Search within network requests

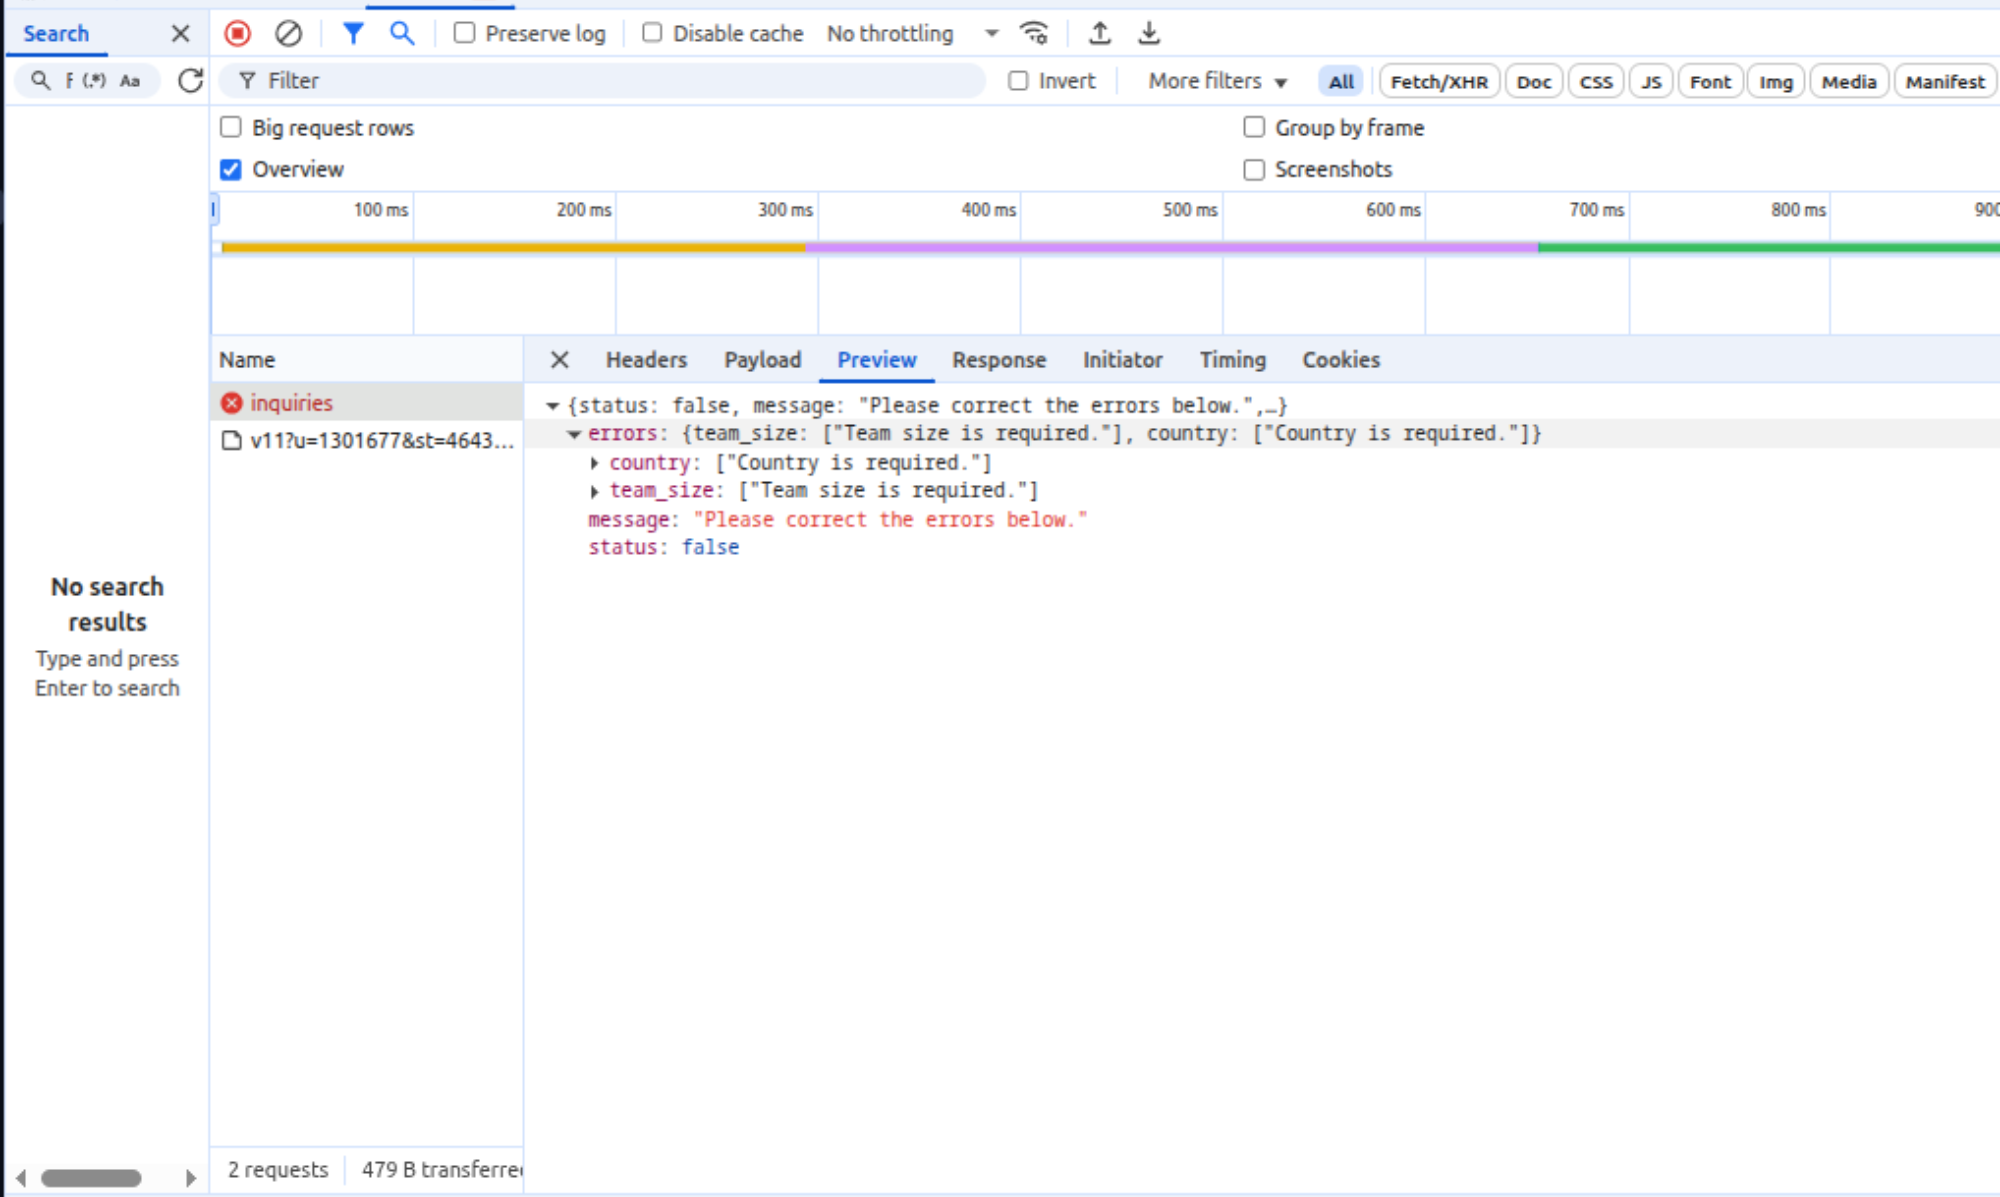point(402,33)
